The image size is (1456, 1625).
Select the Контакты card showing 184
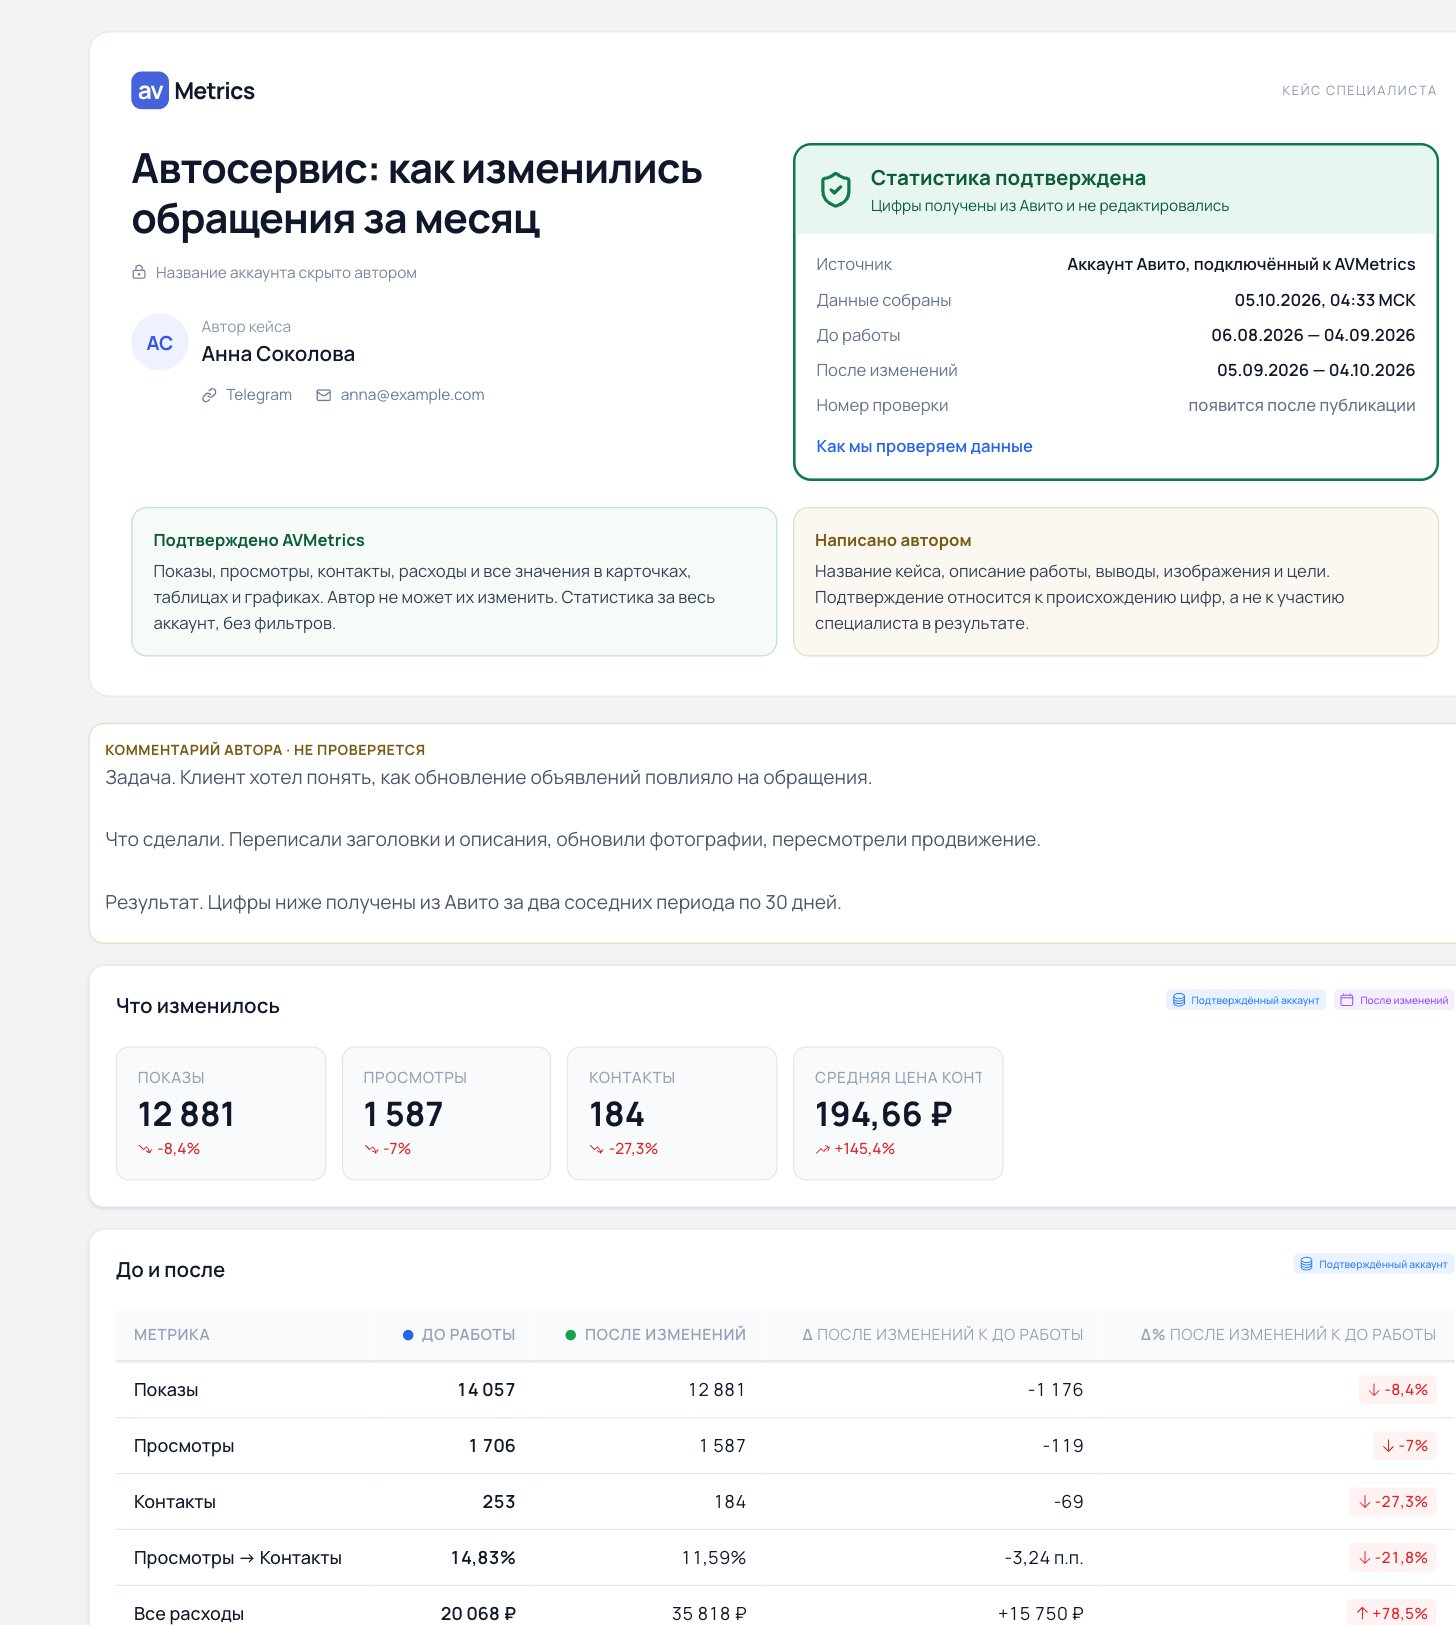[672, 1113]
